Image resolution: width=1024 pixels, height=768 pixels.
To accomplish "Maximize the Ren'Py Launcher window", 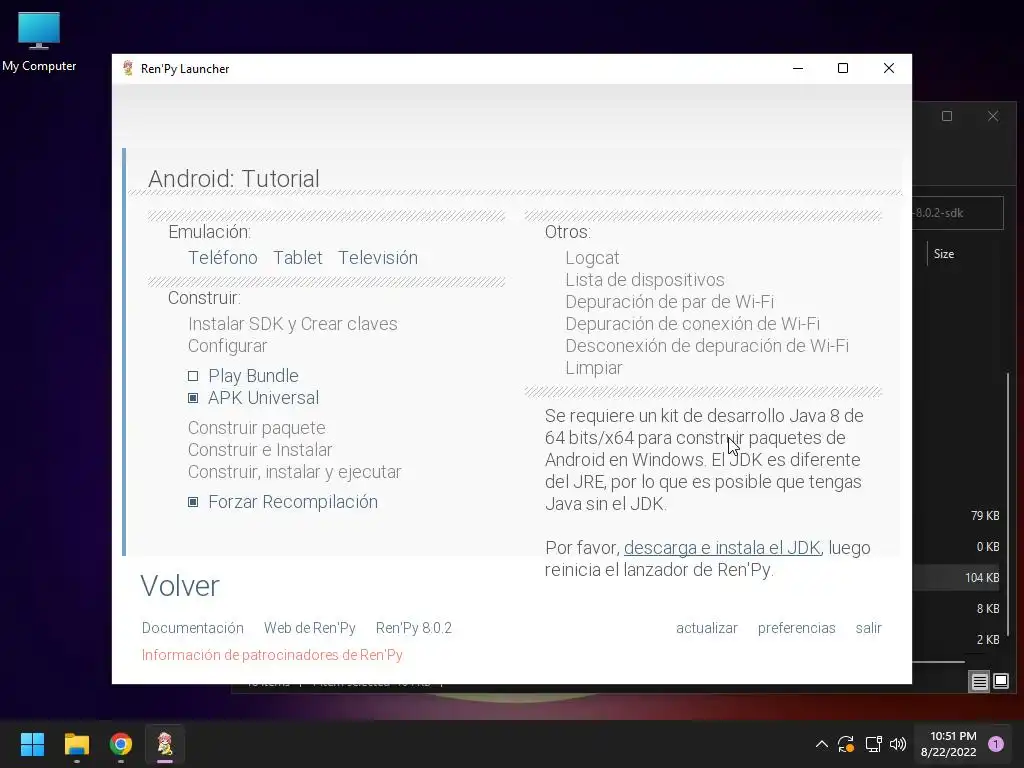I will [x=842, y=69].
